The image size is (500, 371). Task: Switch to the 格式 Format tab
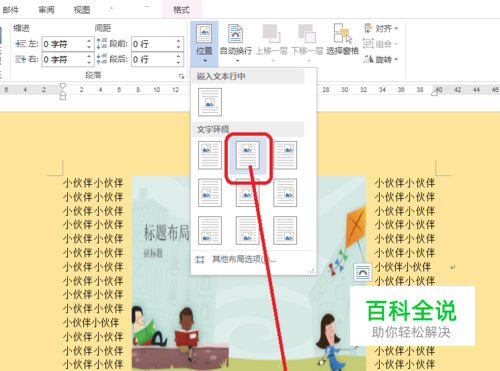coord(181,10)
